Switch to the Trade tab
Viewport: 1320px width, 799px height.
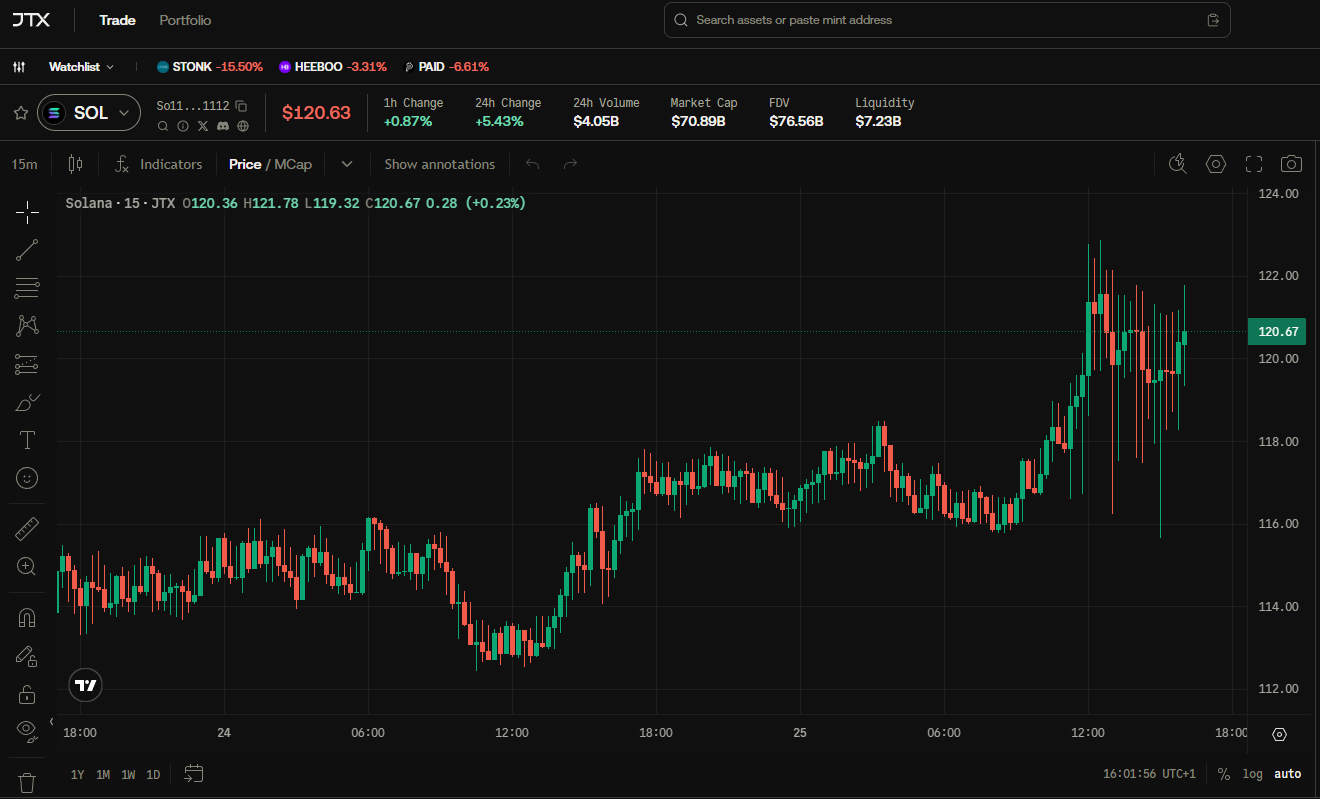point(117,20)
